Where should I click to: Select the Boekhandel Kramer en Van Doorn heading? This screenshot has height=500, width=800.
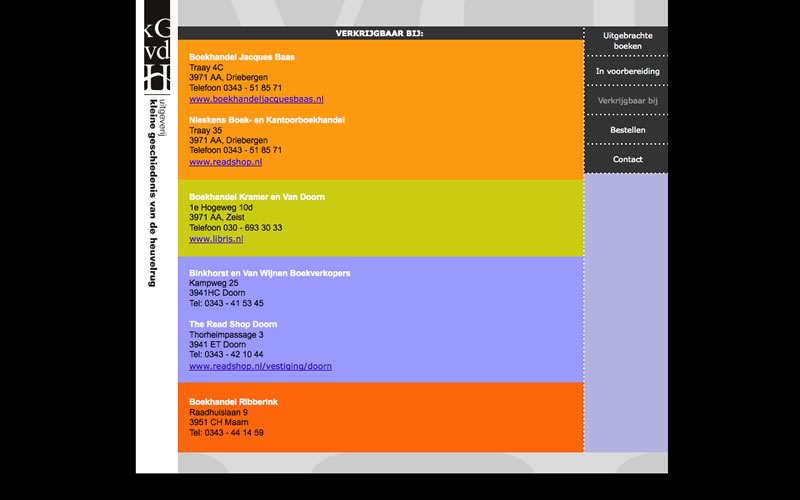pos(256,197)
